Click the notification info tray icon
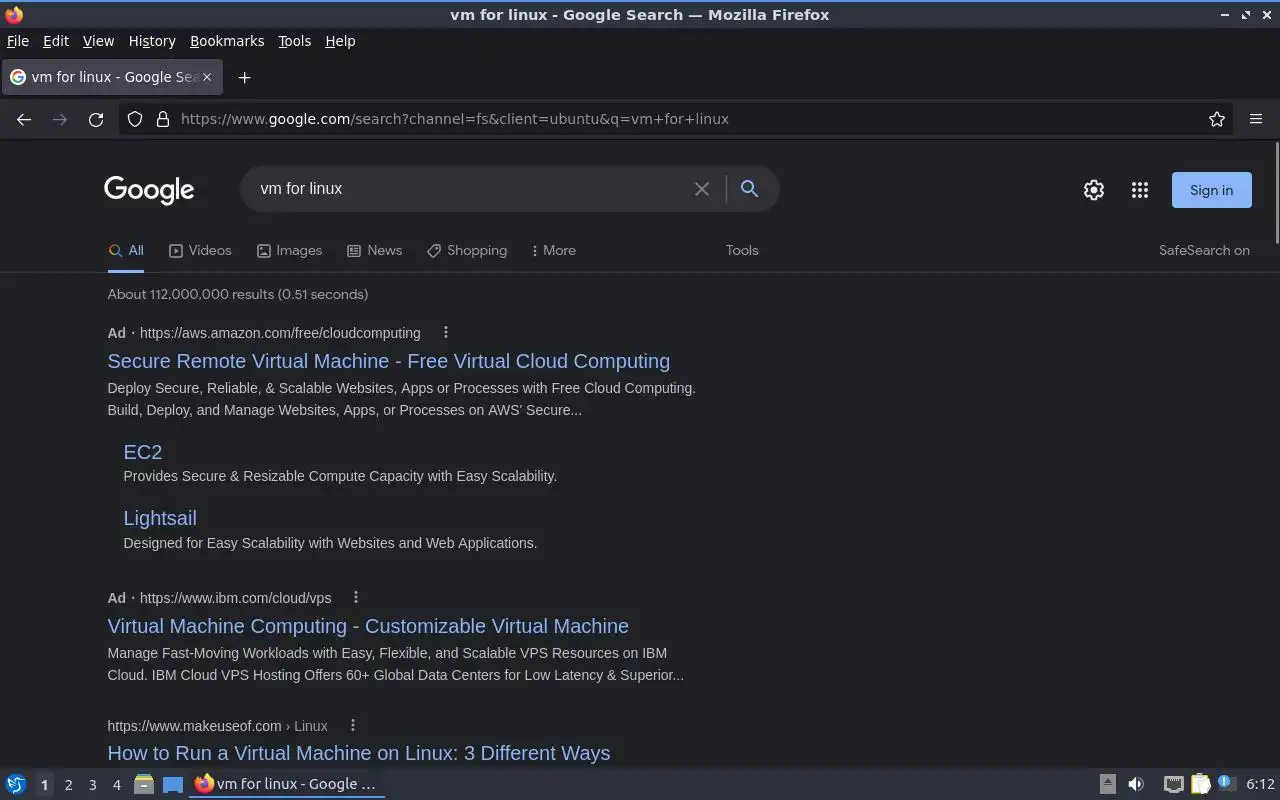The image size is (1280, 800). [x=1225, y=783]
